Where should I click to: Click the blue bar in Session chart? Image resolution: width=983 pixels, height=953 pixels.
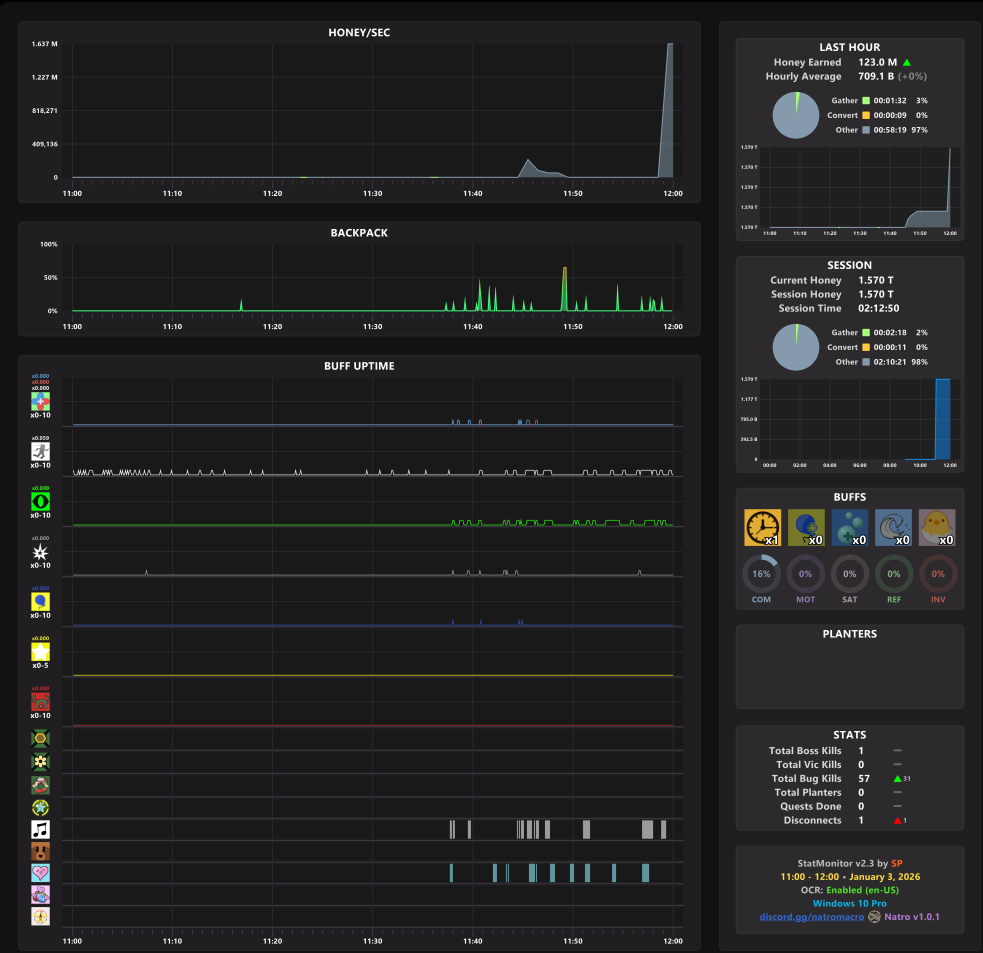(x=942, y=419)
